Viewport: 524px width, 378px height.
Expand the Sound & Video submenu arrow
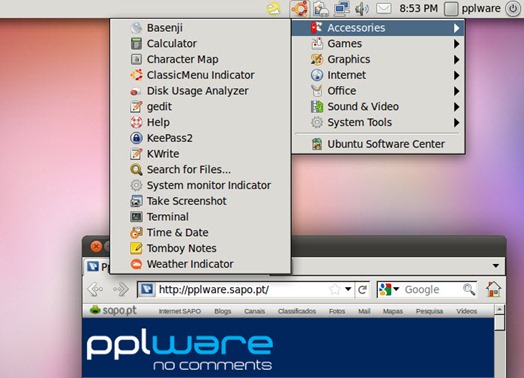[x=456, y=107]
